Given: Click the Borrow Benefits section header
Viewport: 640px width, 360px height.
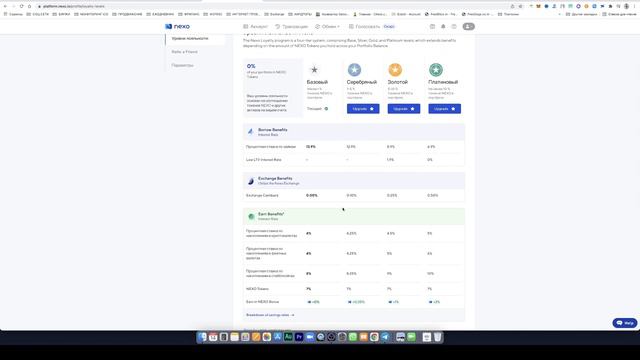Looking at the screenshot, I should click(x=354, y=132).
